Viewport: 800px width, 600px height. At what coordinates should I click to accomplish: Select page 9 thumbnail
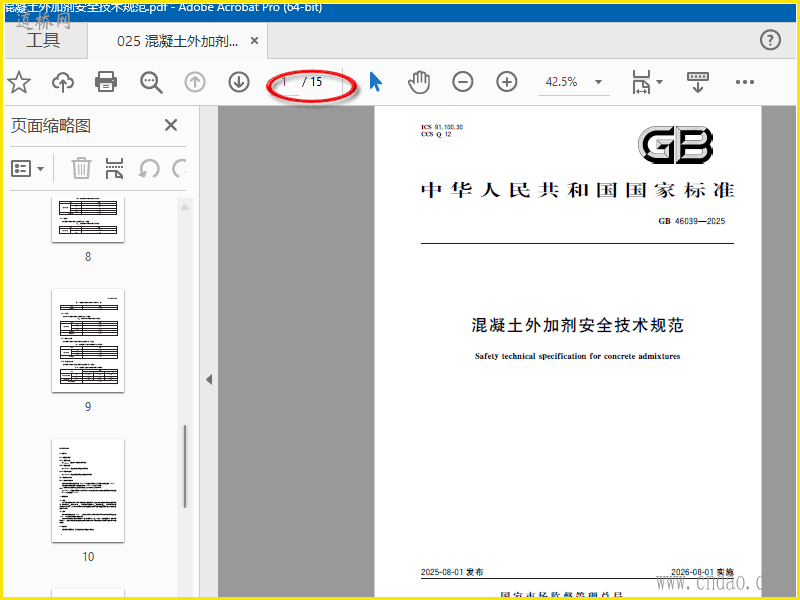click(88, 341)
